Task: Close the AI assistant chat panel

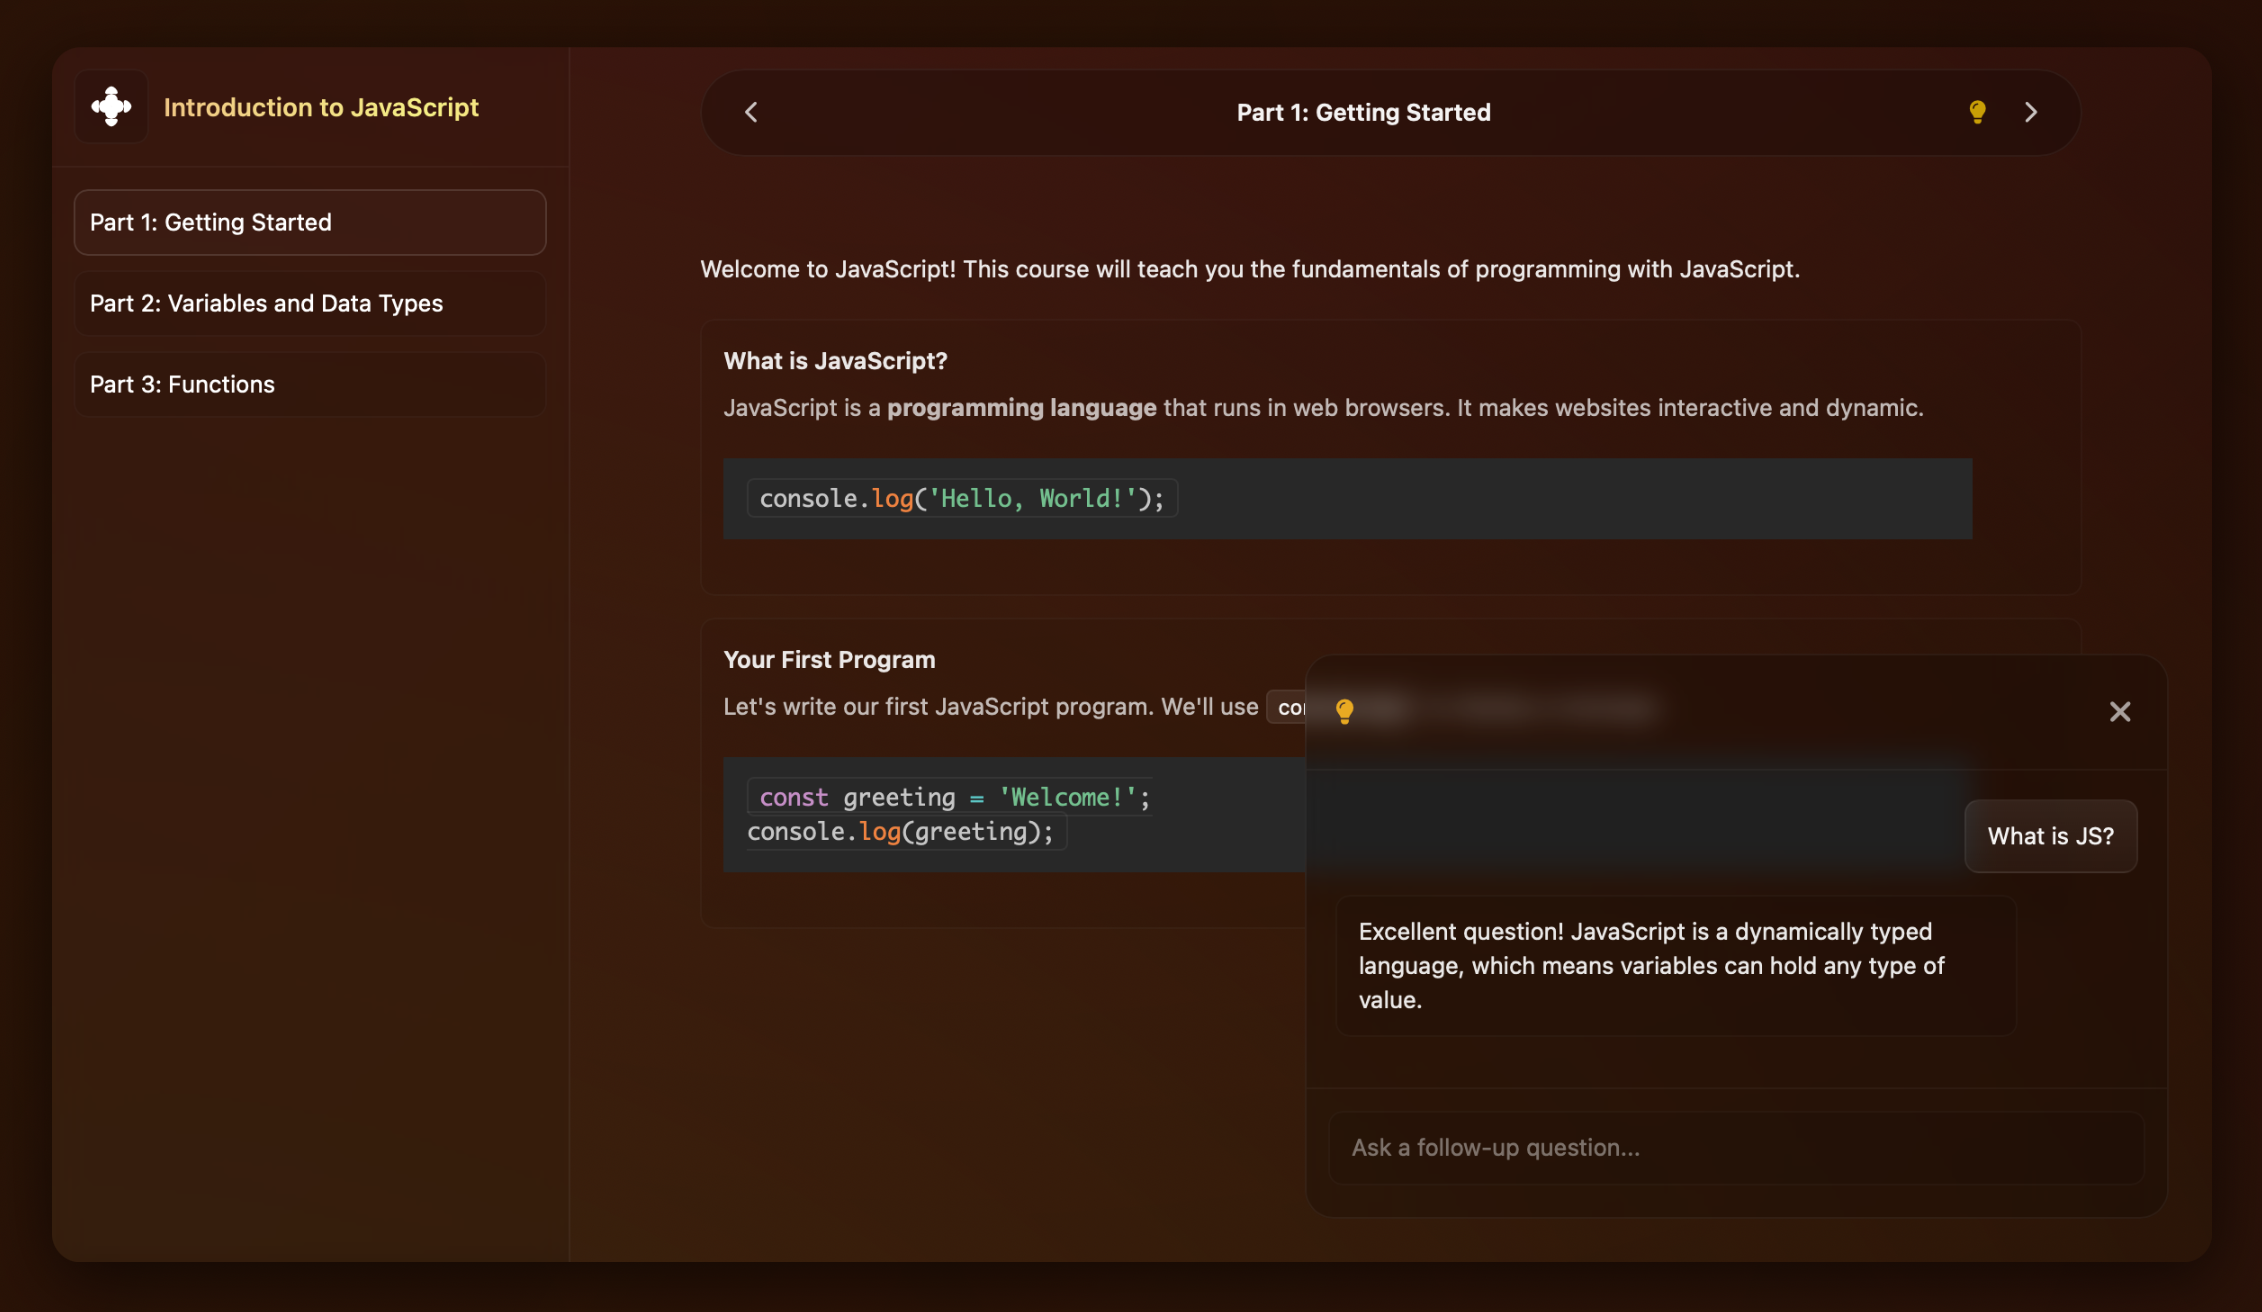Action: [2119, 712]
